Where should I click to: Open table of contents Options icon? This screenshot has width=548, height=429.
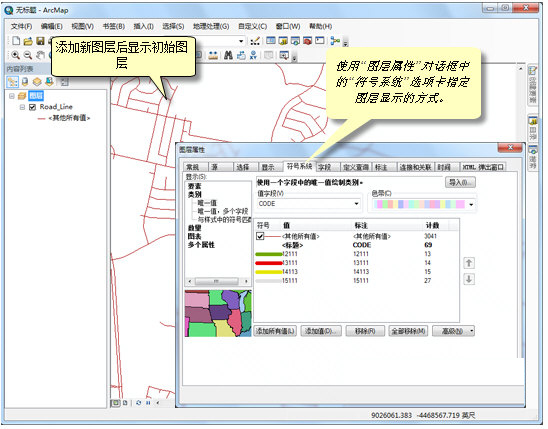point(64,82)
